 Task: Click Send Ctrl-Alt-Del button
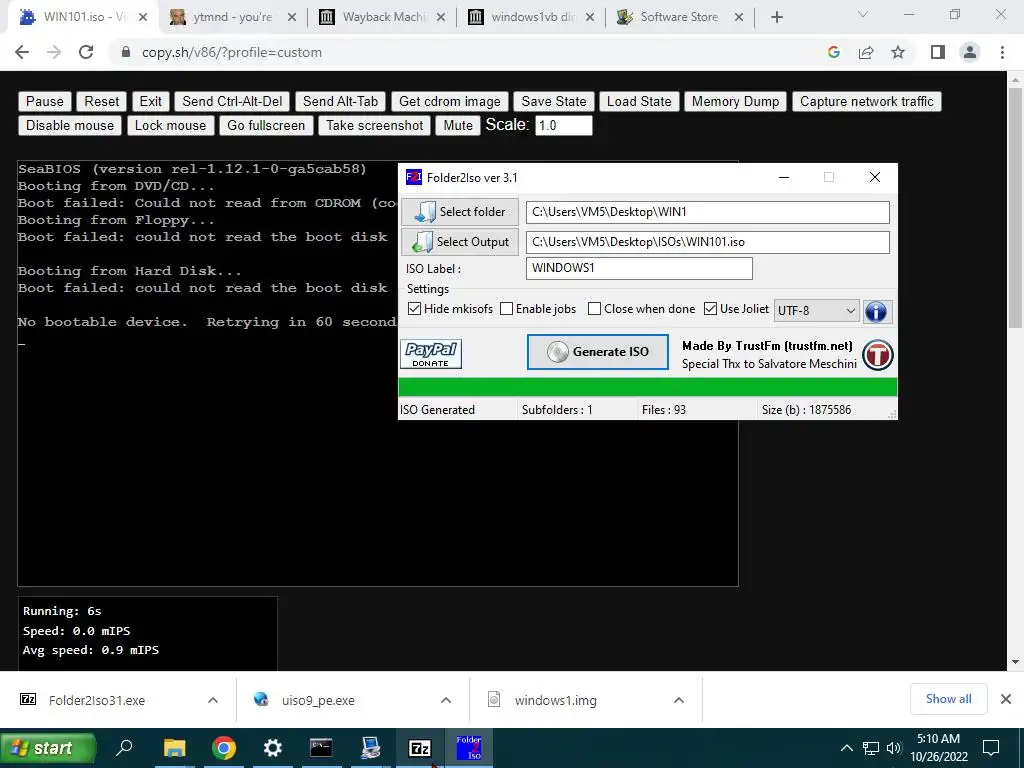click(232, 101)
